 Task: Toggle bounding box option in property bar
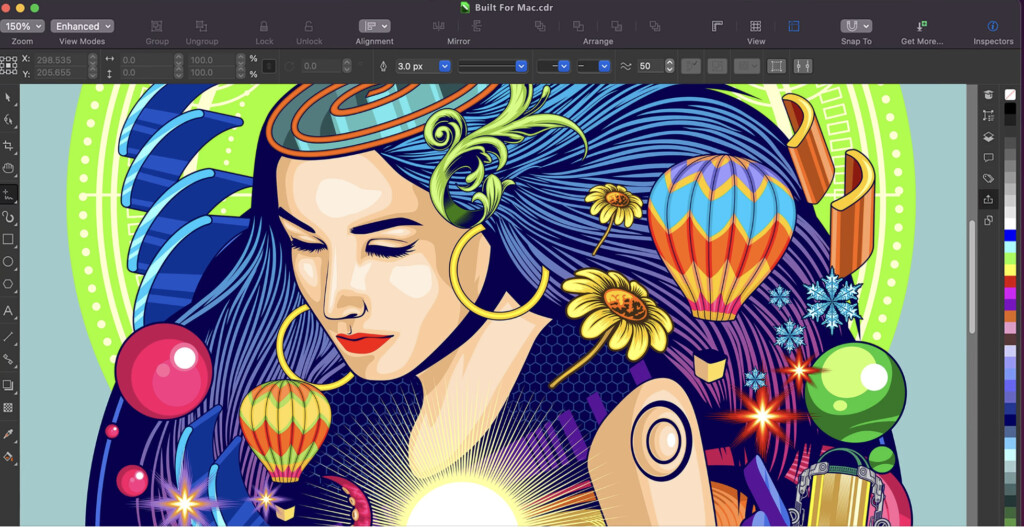click(776, 66)
